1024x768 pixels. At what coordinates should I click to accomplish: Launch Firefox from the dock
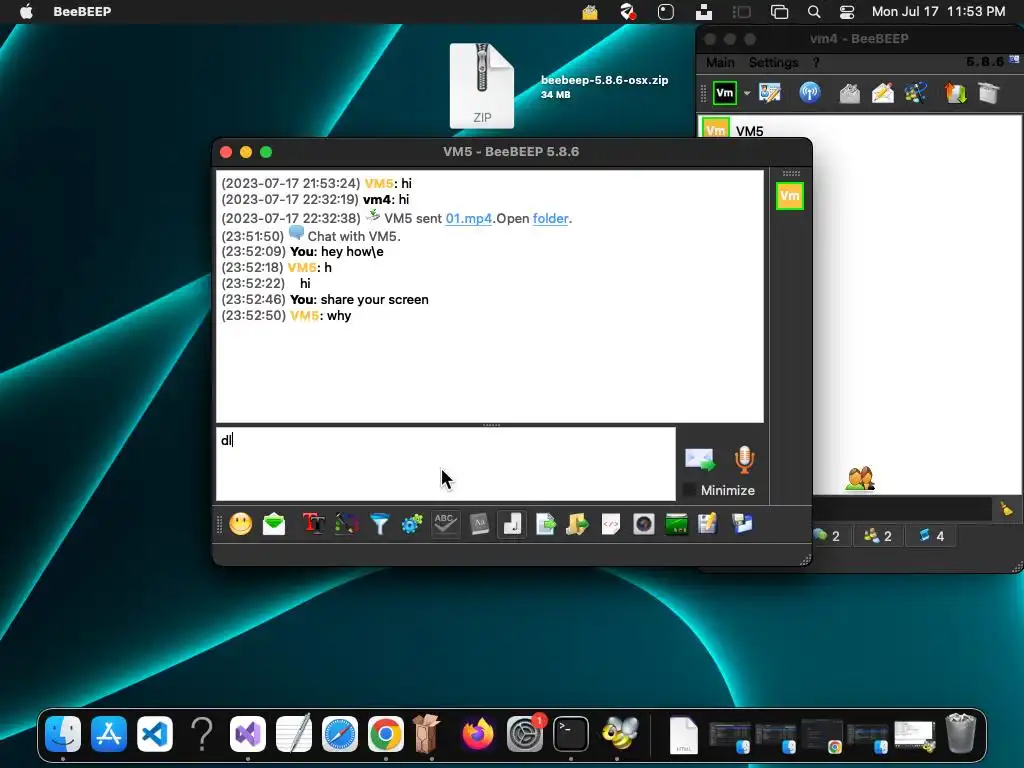coord(478,734)
